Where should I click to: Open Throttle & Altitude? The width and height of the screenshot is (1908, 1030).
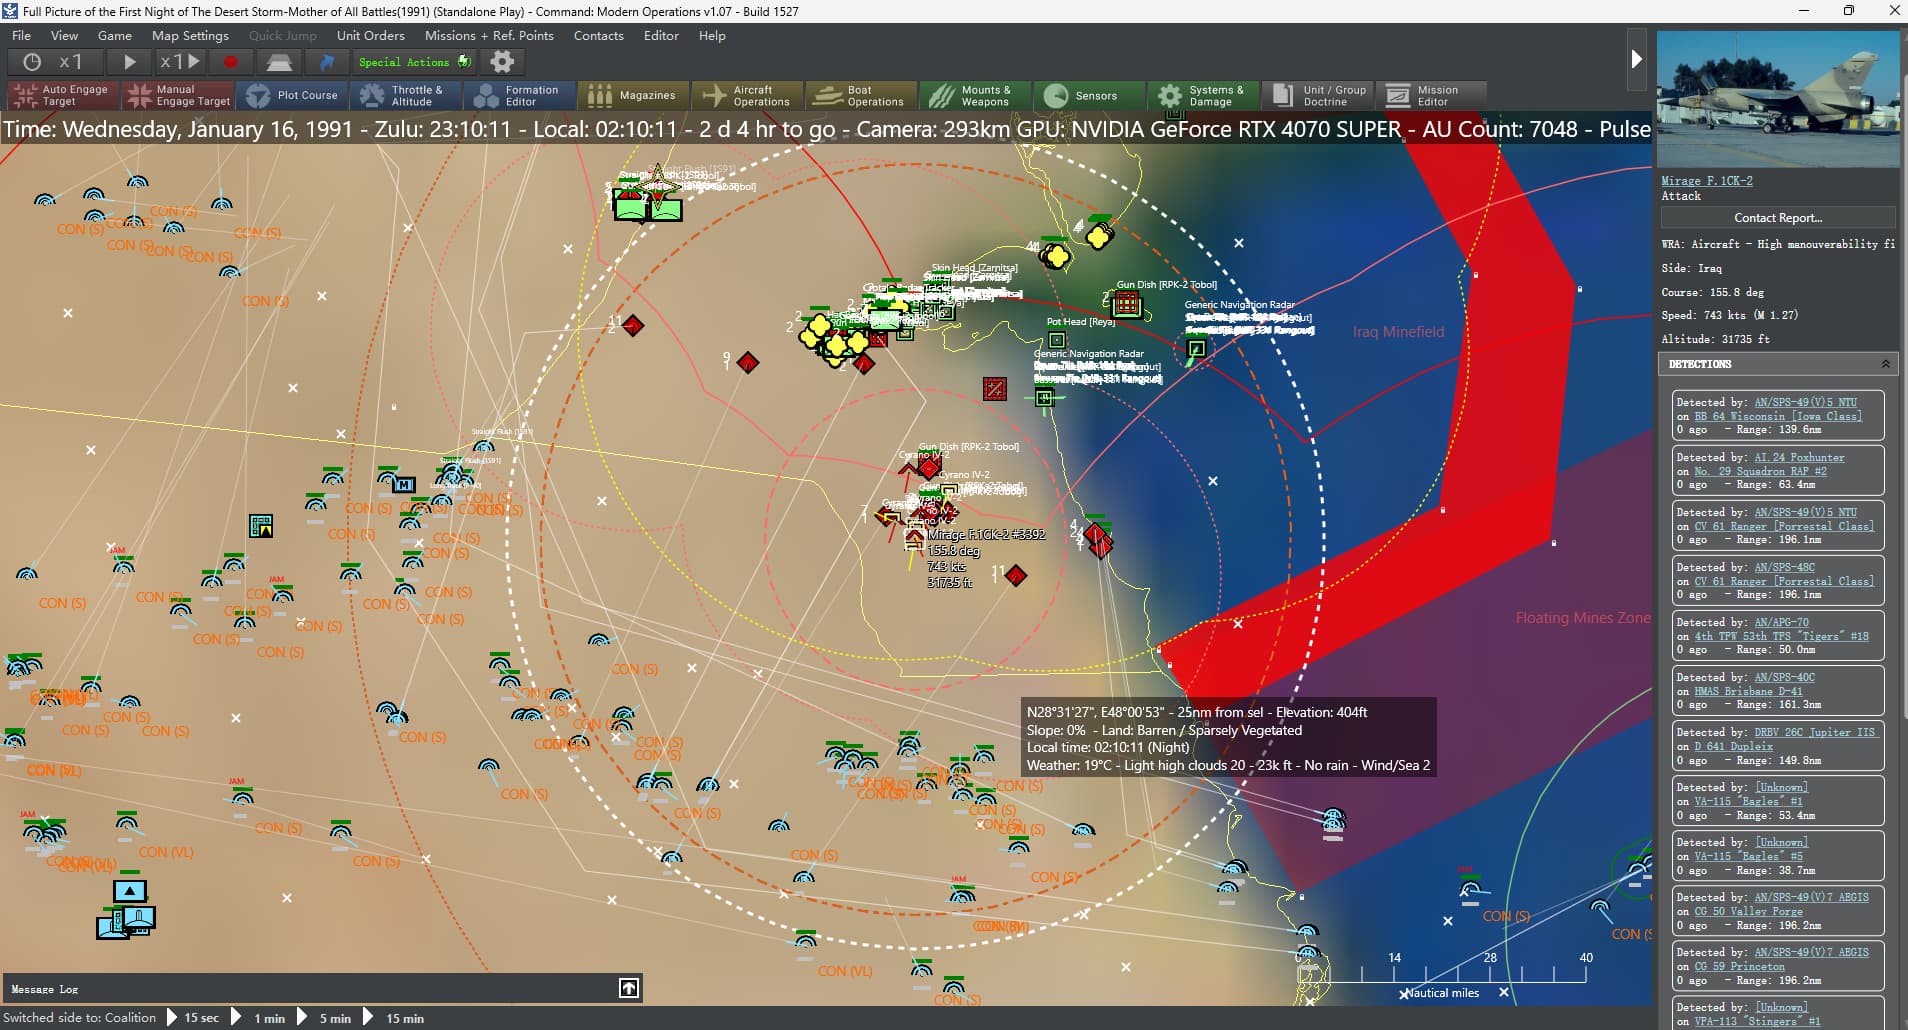pos(406,95)
